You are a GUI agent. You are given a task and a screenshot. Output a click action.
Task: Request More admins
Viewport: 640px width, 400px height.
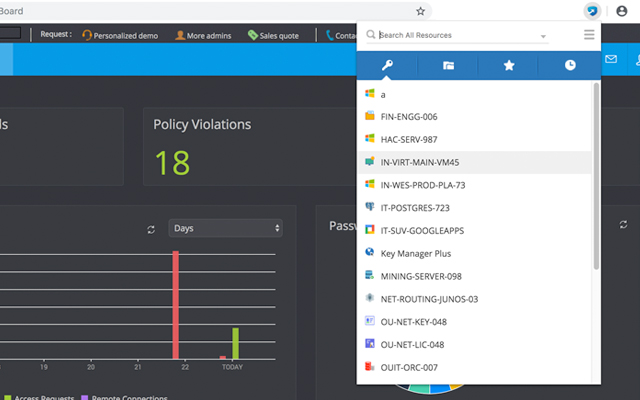tap(203, 36)
